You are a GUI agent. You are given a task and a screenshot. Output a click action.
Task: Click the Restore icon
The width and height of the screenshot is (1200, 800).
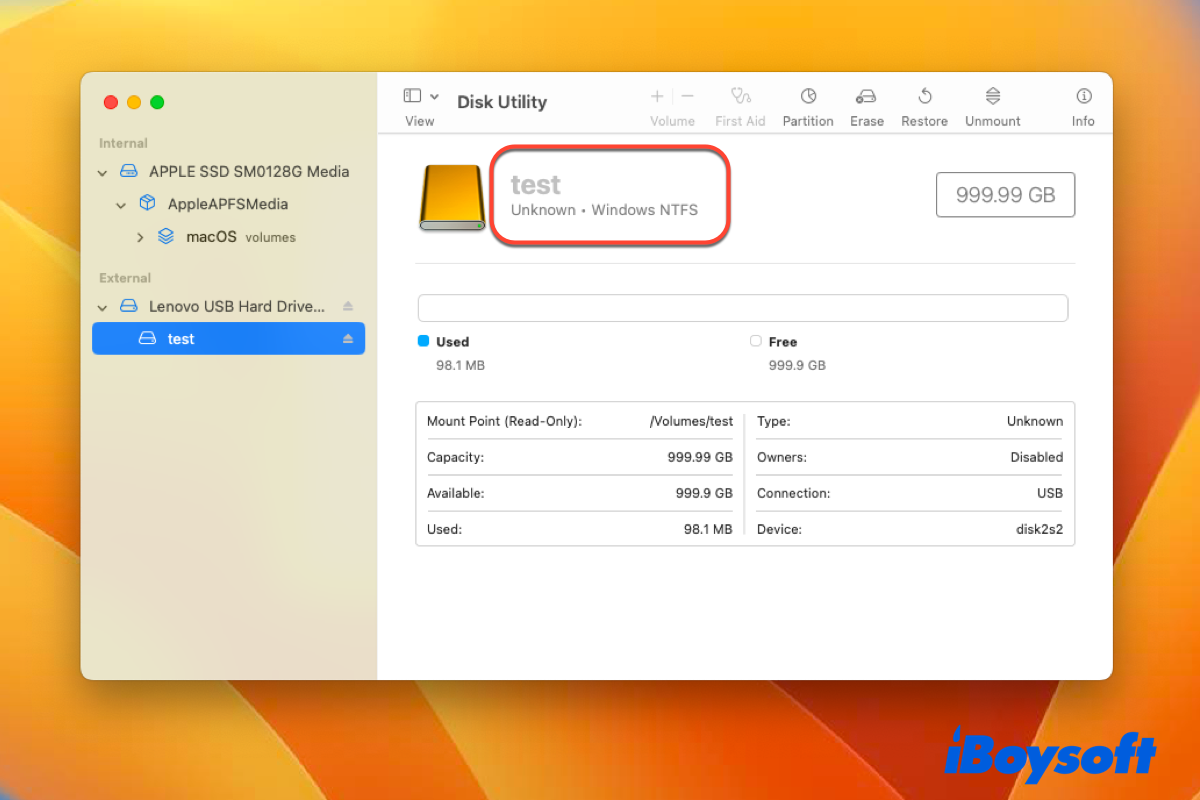pos(923,100)
